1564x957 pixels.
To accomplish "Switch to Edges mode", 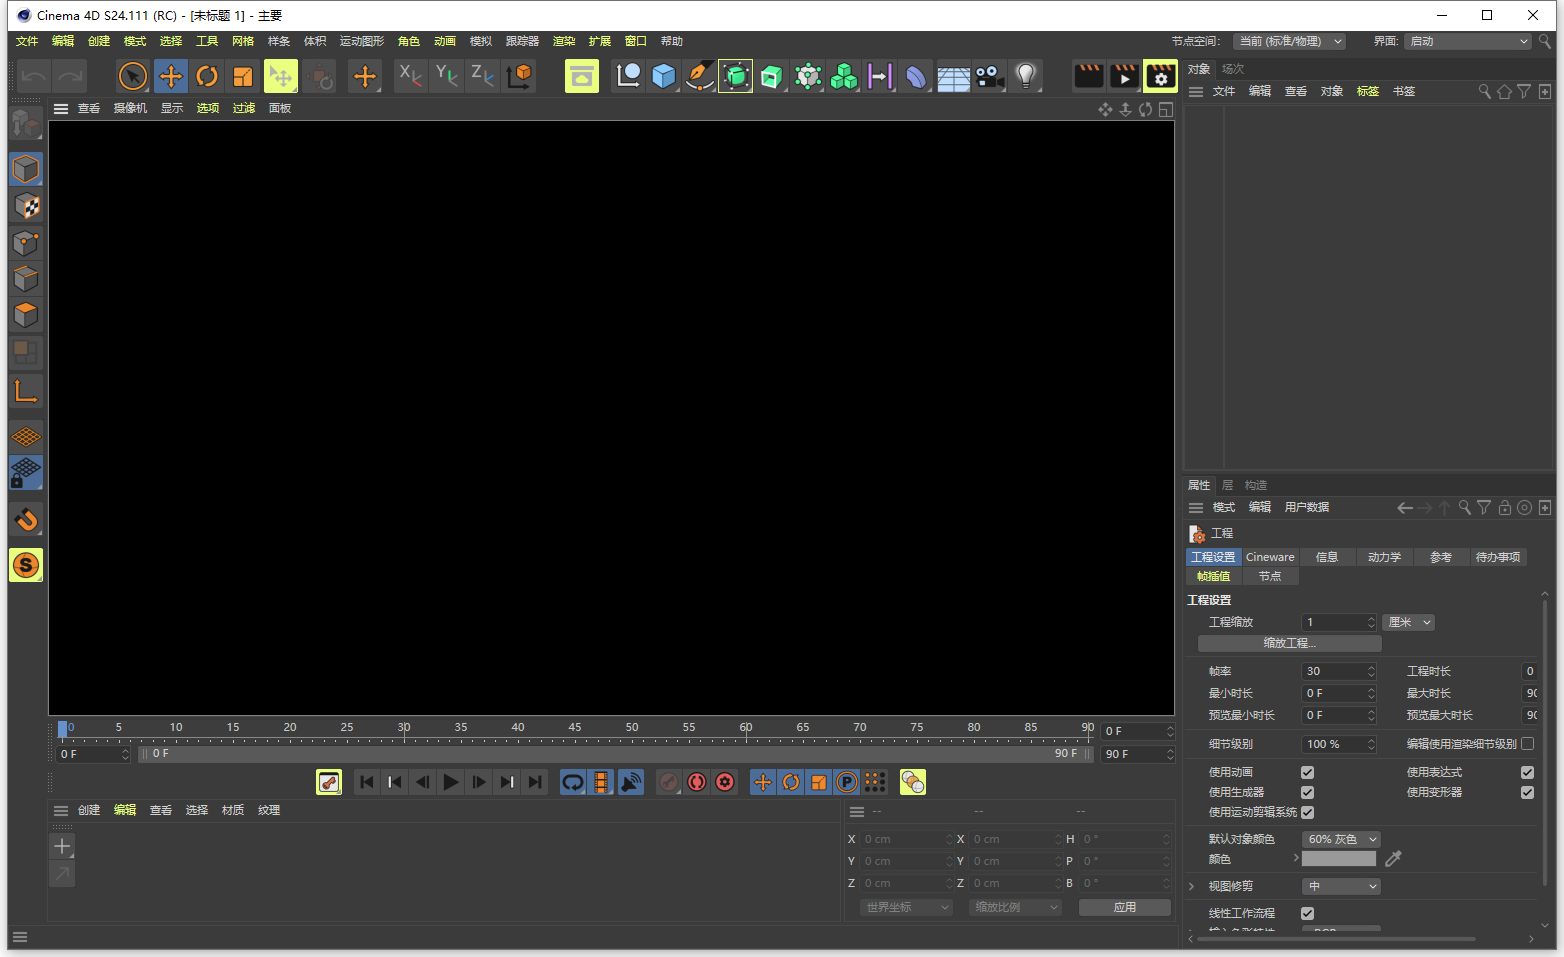I will [x=26, y=279].
